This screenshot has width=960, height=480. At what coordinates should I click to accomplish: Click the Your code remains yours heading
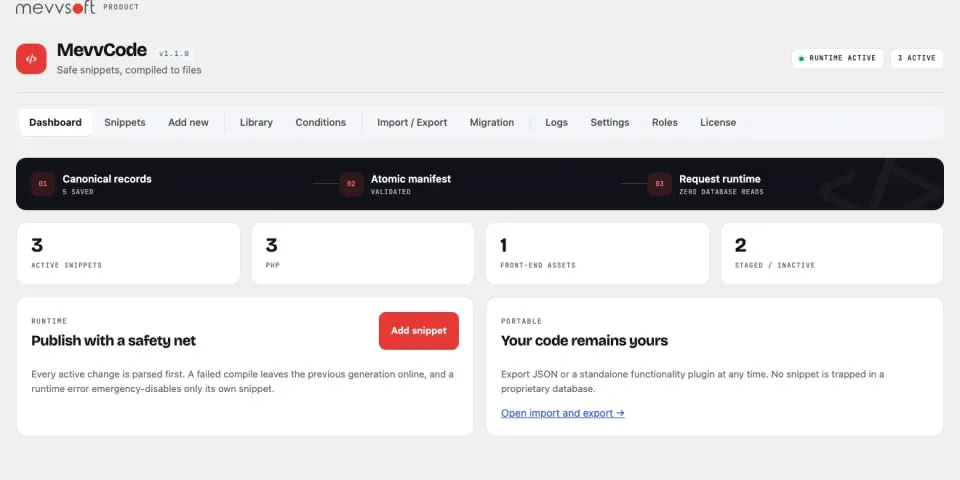point(585,341)
